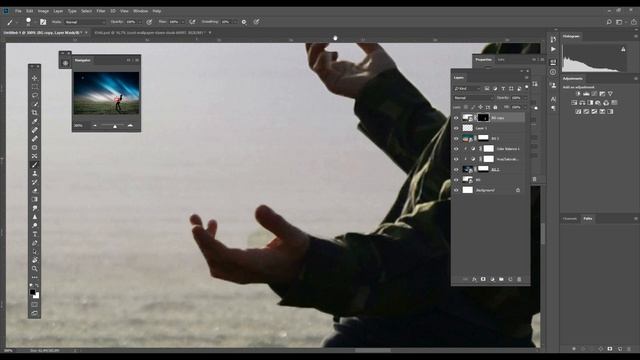Image resolution: width=640 pixels, height=360 pixels.
Task: Hide Layer 1 visibility eye
Action: click(x=456, y=128)
